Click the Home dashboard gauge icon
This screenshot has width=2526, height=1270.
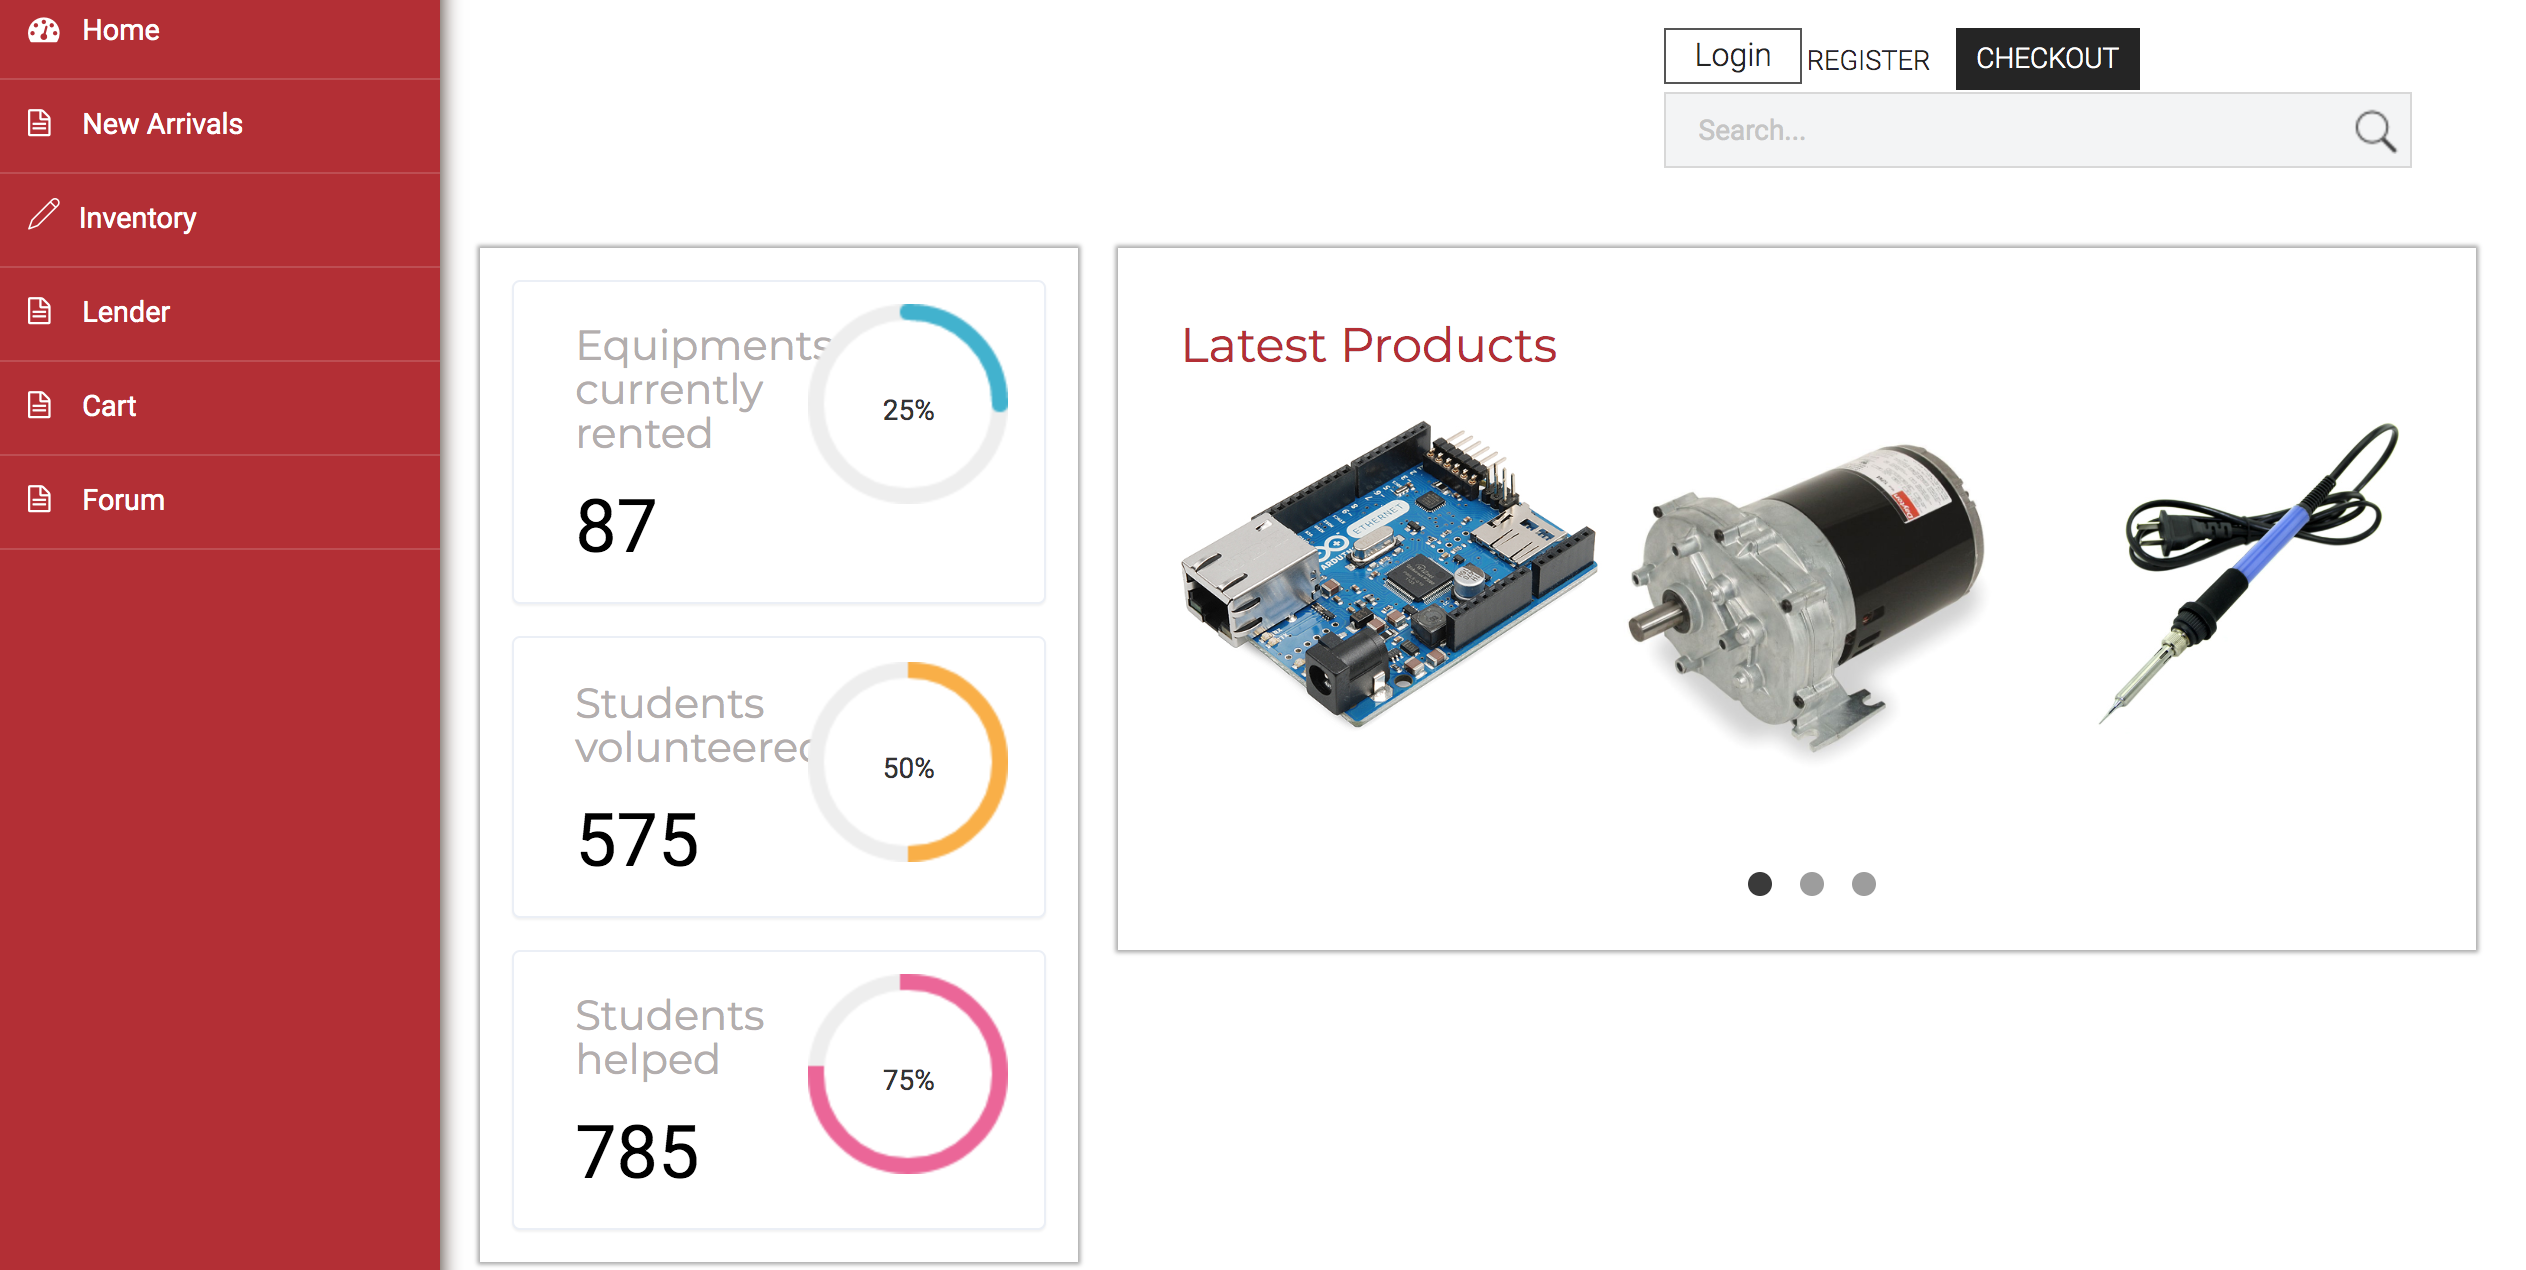[43, 30]
